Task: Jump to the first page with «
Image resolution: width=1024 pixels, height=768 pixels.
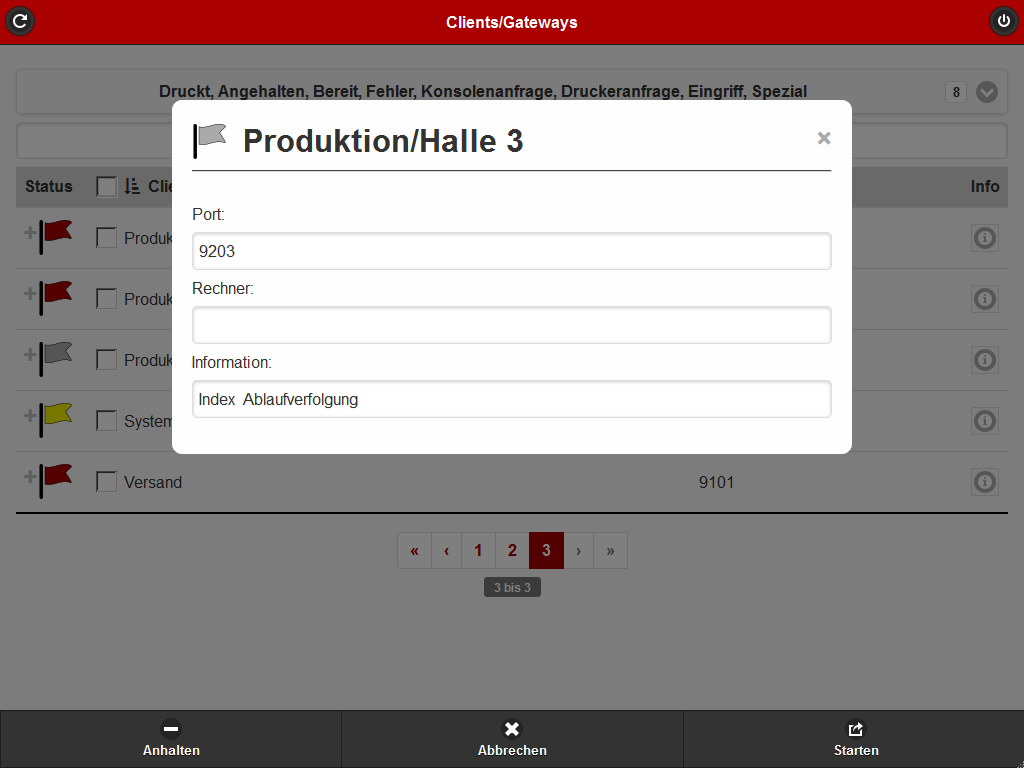Action: pyautogui.click(x=414, y=551)
